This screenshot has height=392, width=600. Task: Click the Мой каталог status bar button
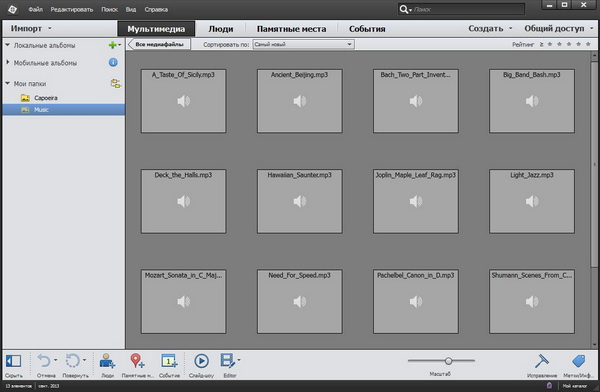[574, 386]
